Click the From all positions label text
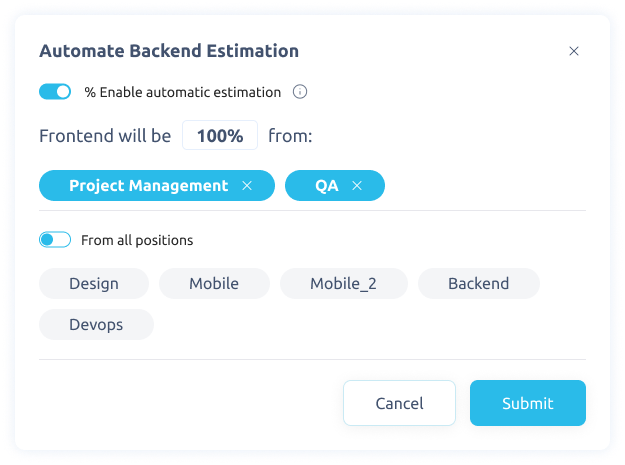 137,240
